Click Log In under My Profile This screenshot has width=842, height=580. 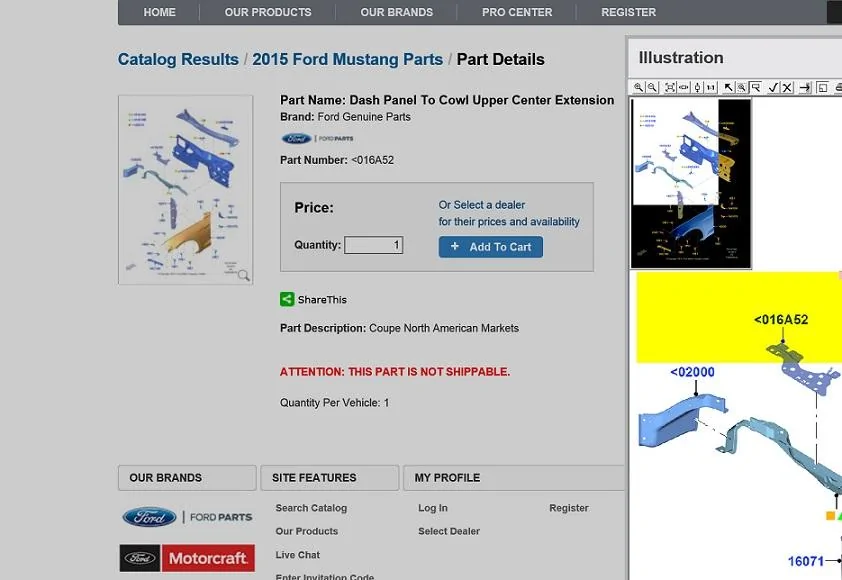pyautogui.click(x=433, y=508)
